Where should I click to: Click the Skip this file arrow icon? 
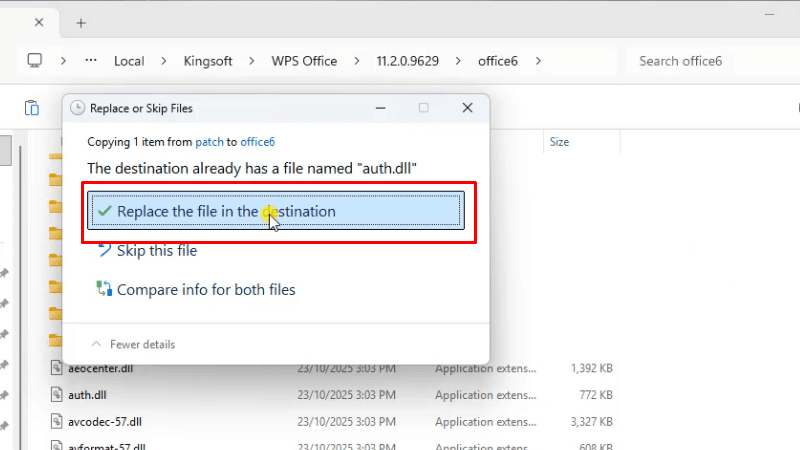click(104, 250)
